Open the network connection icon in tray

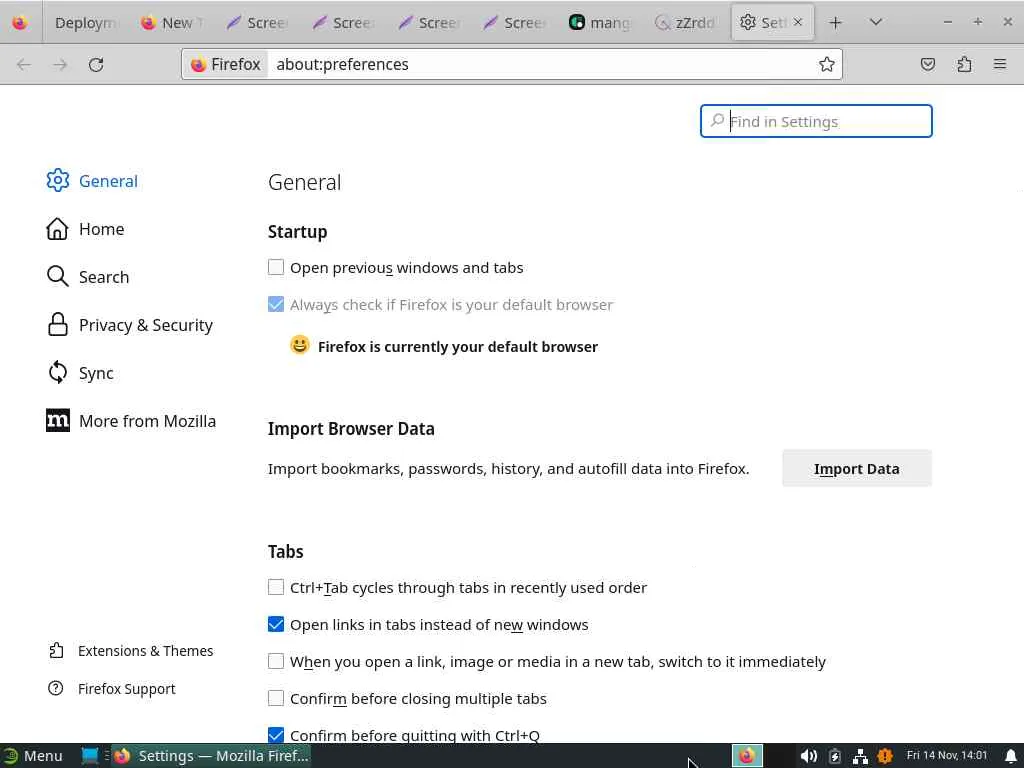860,756
